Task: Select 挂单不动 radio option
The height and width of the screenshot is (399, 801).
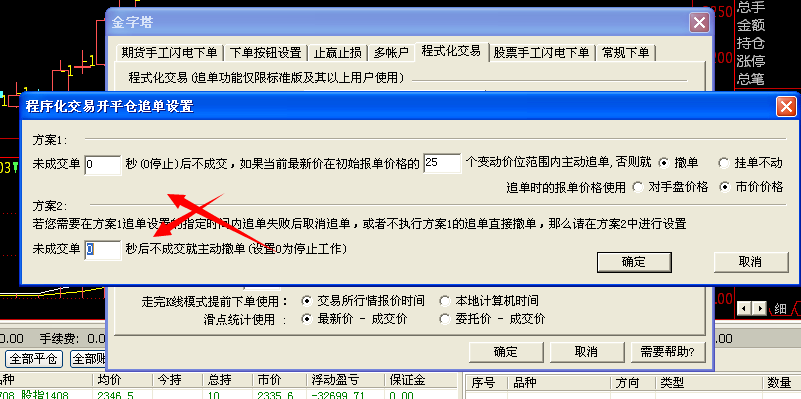Action: pyautogui.click(x=750, y=163)
